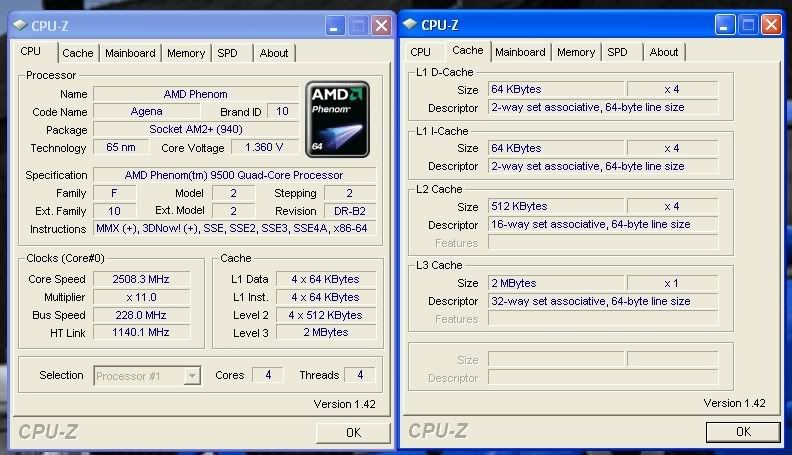Click the 'x 11.0' multiplier value
792x455 pixels.
(x=141, y=297)
